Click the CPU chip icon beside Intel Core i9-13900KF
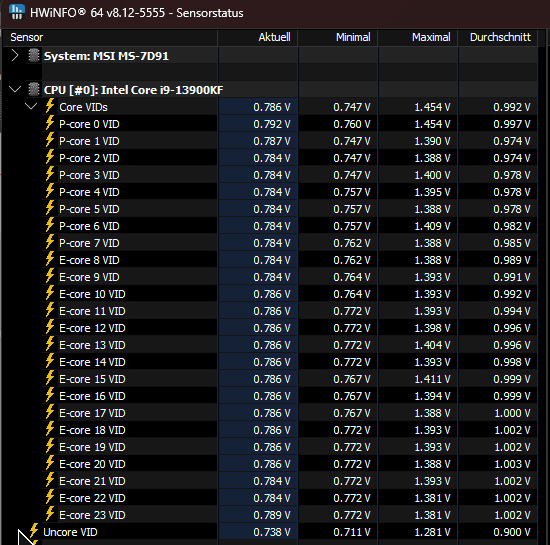550x545 pixels. 34,89
